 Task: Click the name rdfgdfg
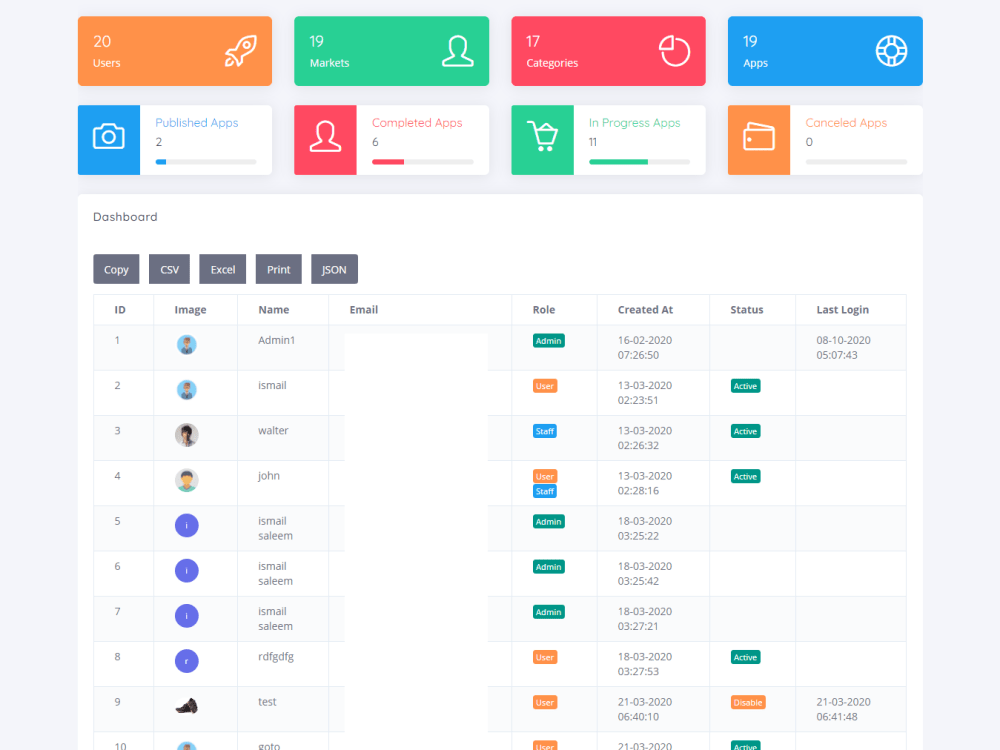(276, 657)
